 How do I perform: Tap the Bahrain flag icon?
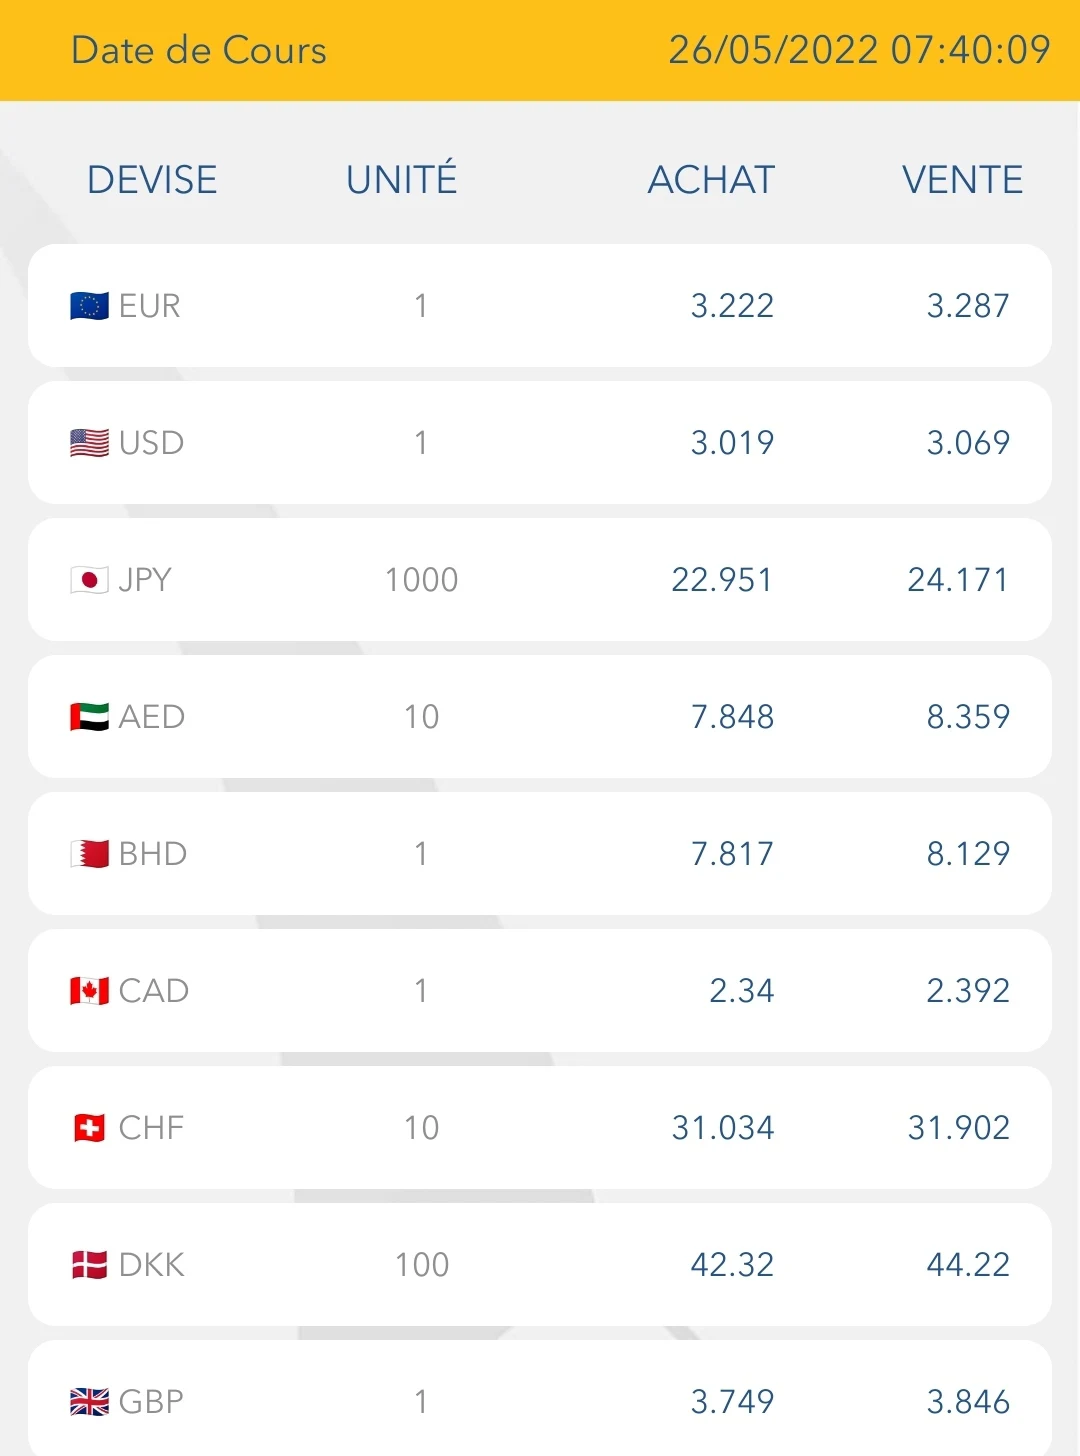coord(89,854)
